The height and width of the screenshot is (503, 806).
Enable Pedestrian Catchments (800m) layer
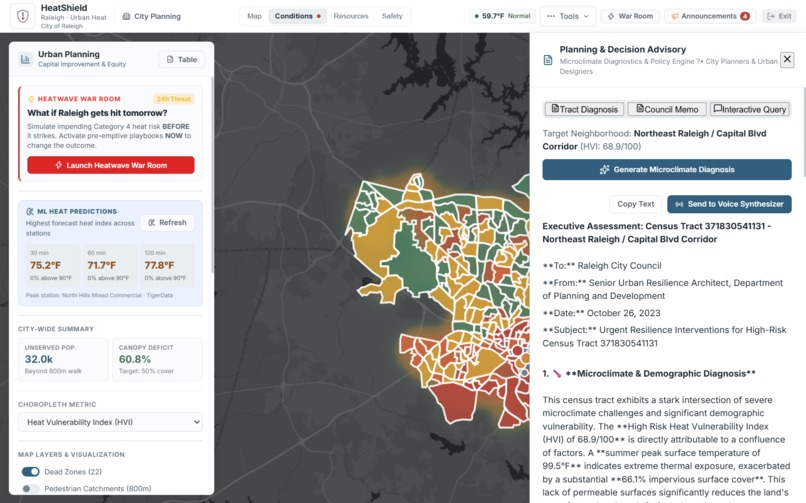(x=30, y=489)
